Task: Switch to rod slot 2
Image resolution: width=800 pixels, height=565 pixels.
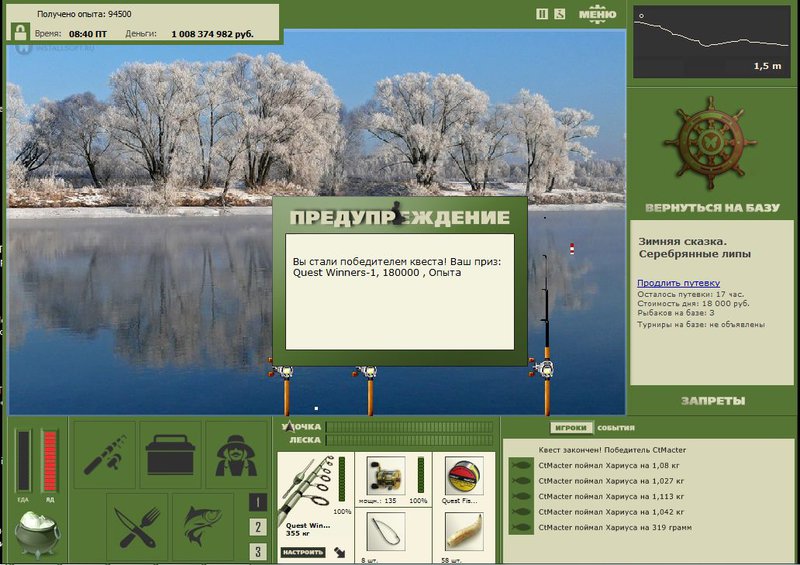Action: tap(258, 527)
